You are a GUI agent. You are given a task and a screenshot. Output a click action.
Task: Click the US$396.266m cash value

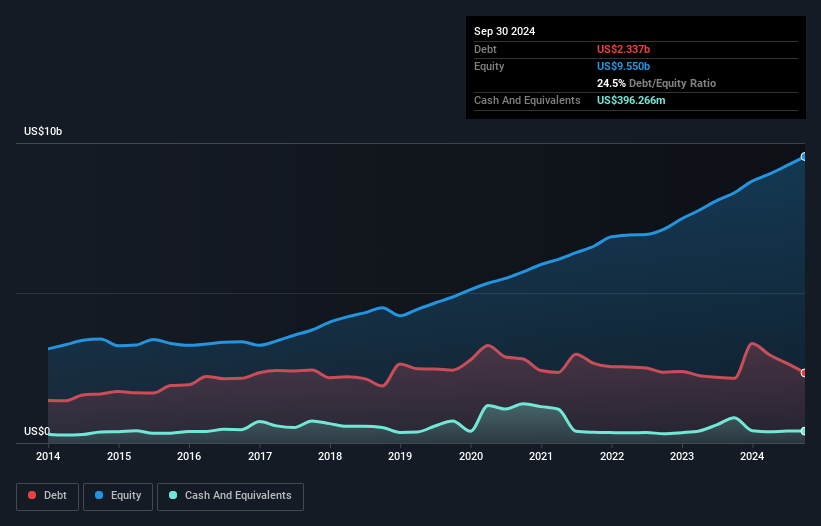(631, 100)
